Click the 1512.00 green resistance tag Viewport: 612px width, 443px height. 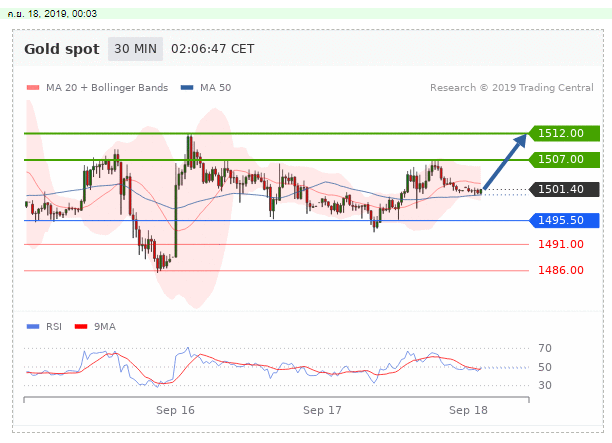[564, 133]
